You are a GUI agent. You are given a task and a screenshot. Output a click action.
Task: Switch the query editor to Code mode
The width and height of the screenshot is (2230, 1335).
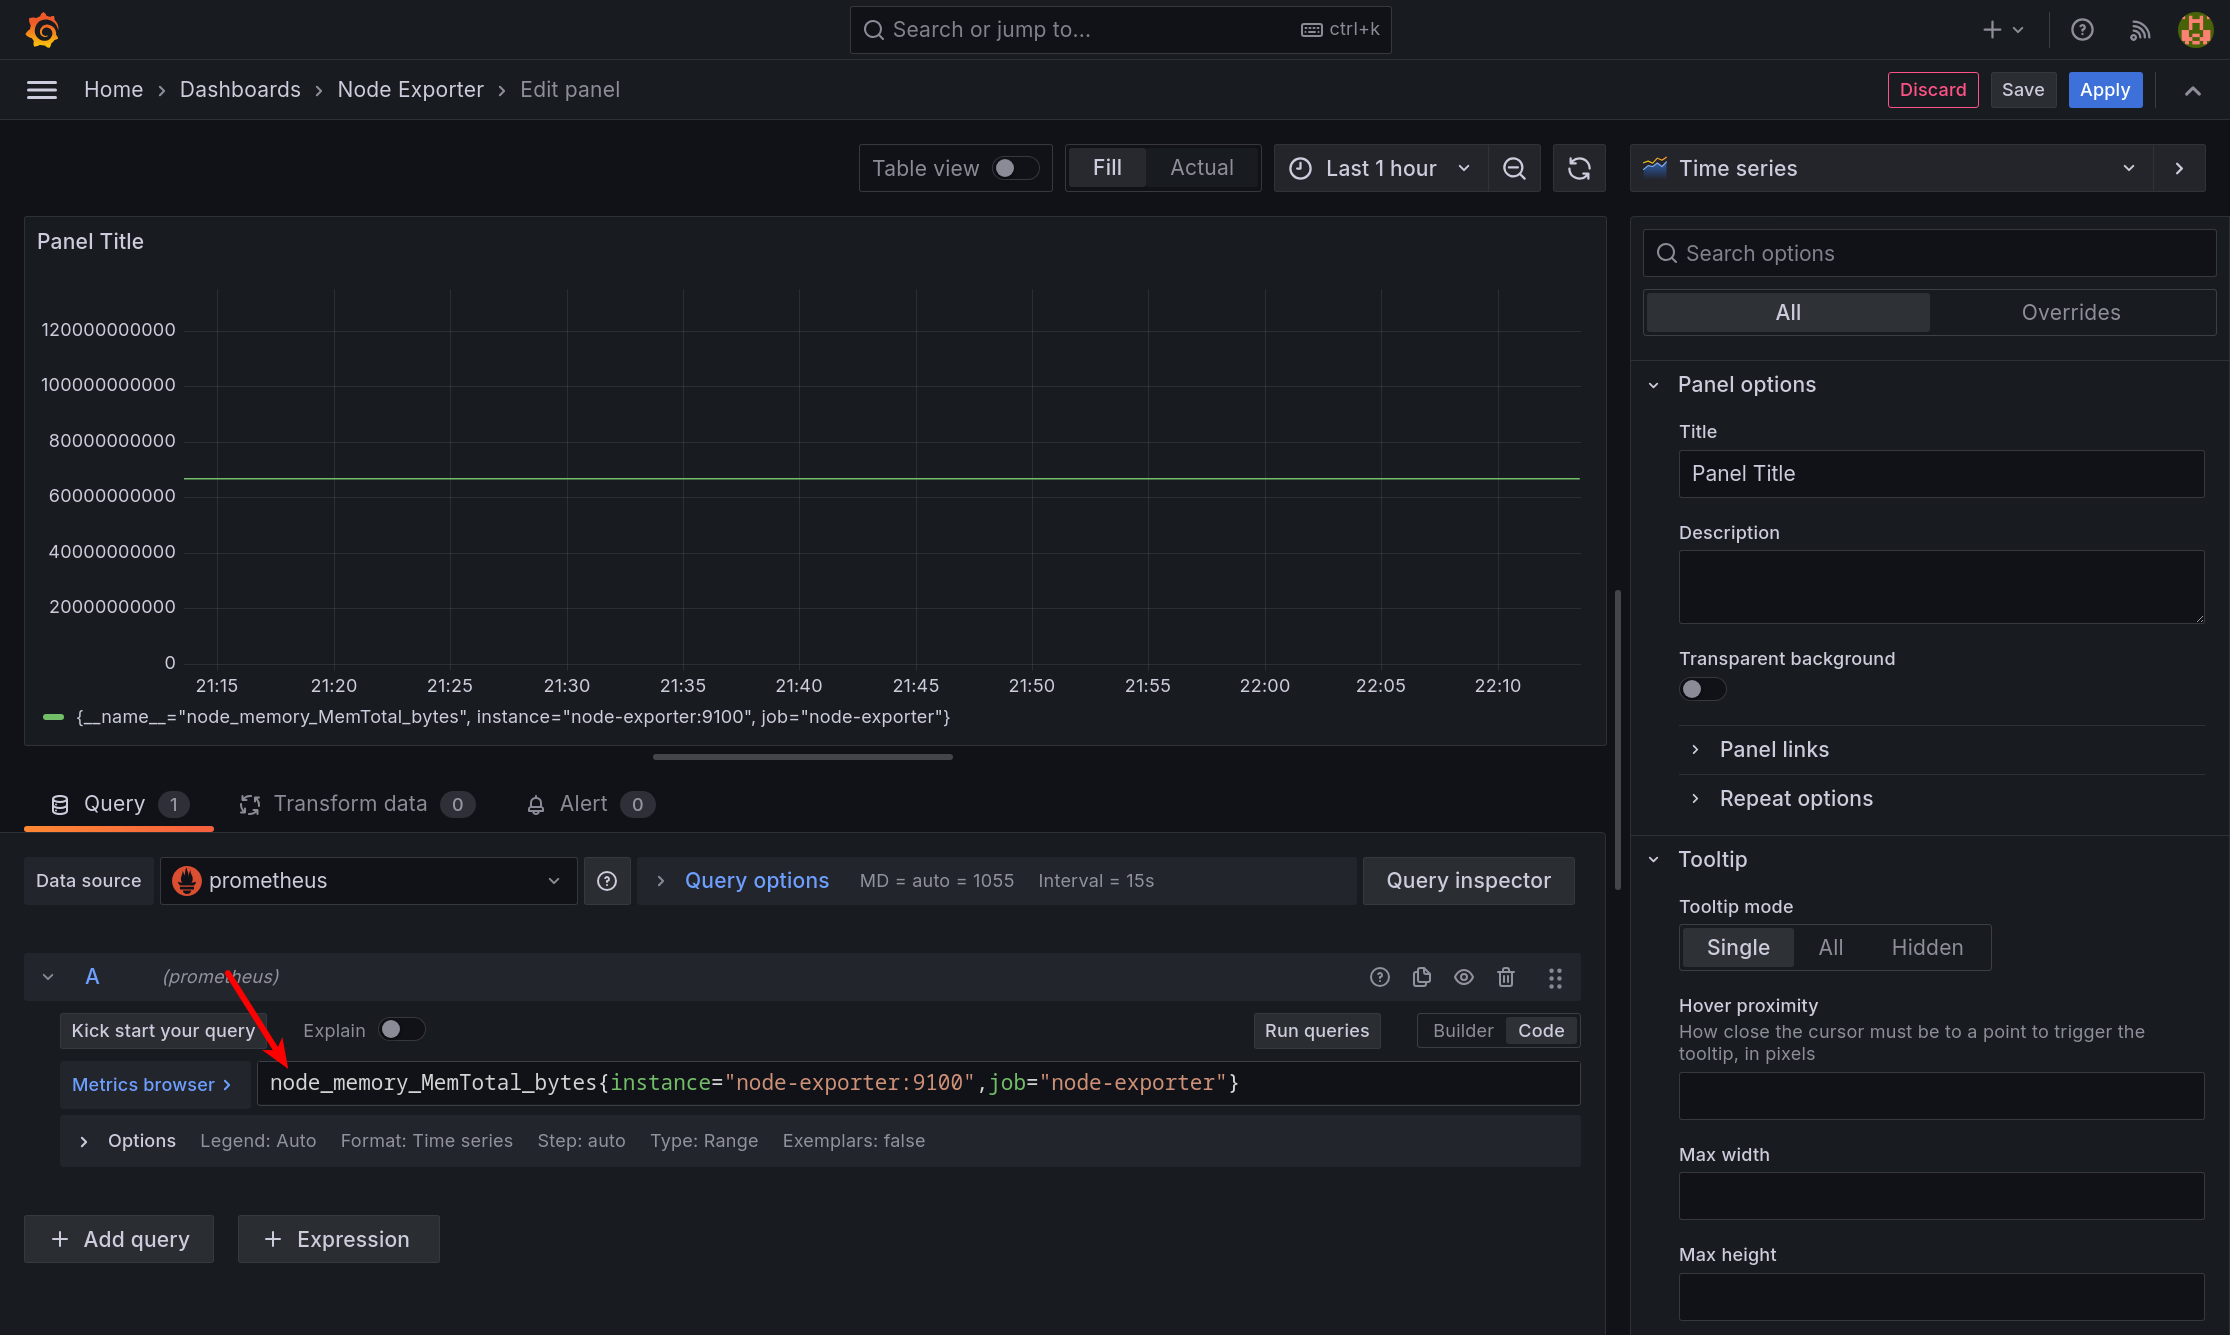pos(1541,1031)
